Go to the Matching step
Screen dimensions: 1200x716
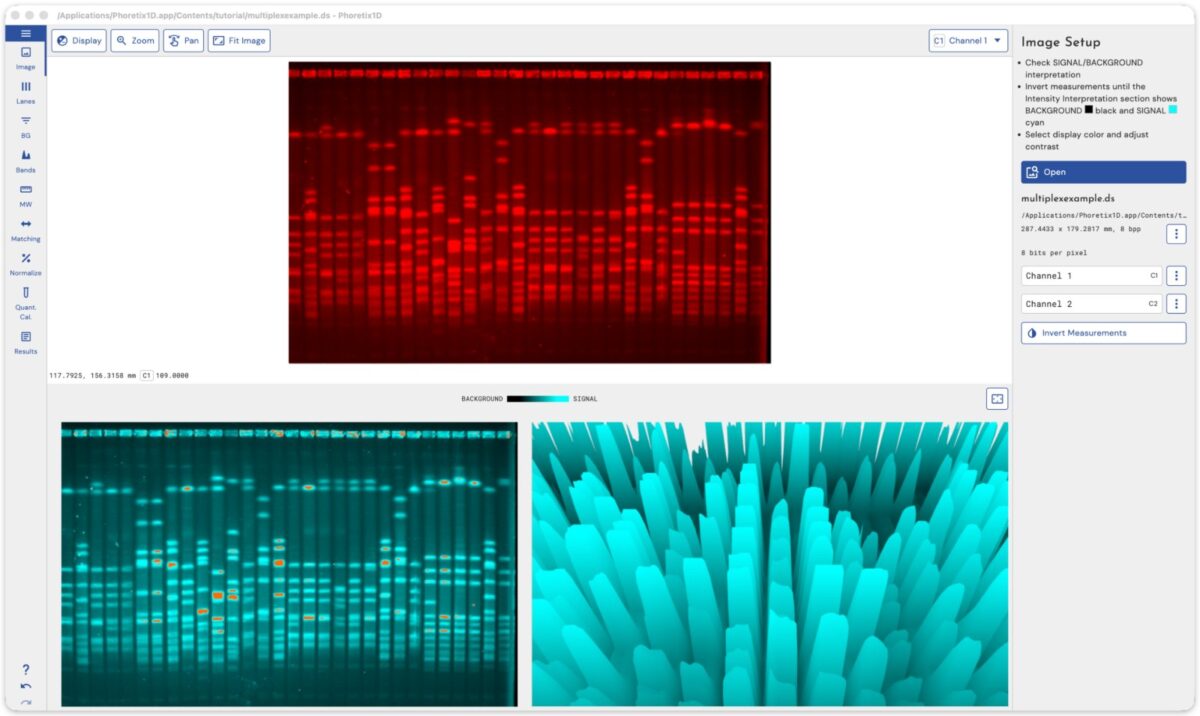(x=25, y=230)
